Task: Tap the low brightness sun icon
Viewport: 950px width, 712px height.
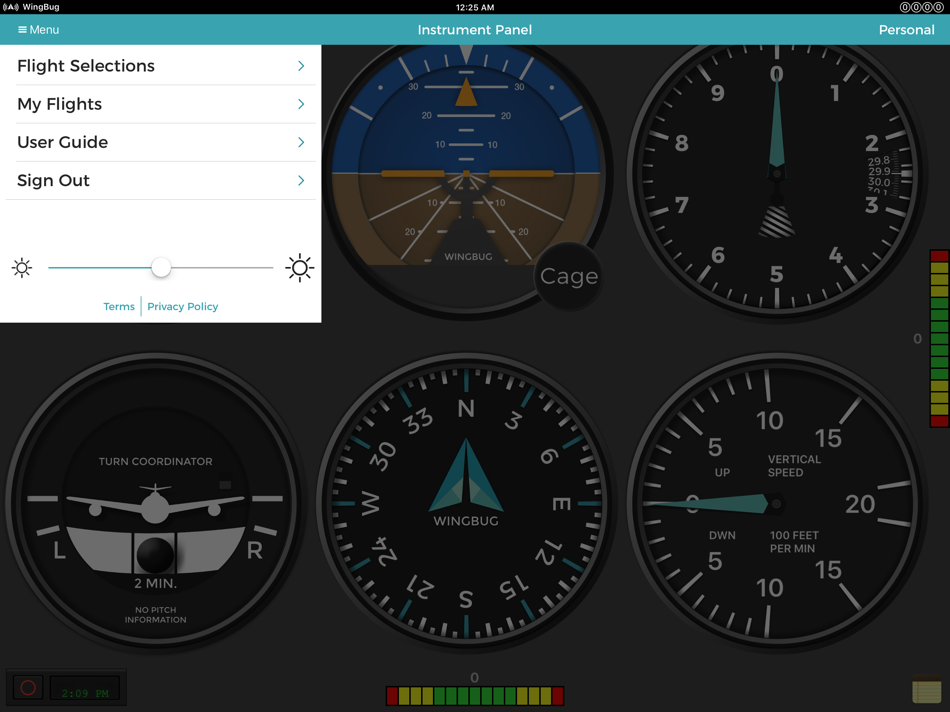Action: [x=22, y=267]
